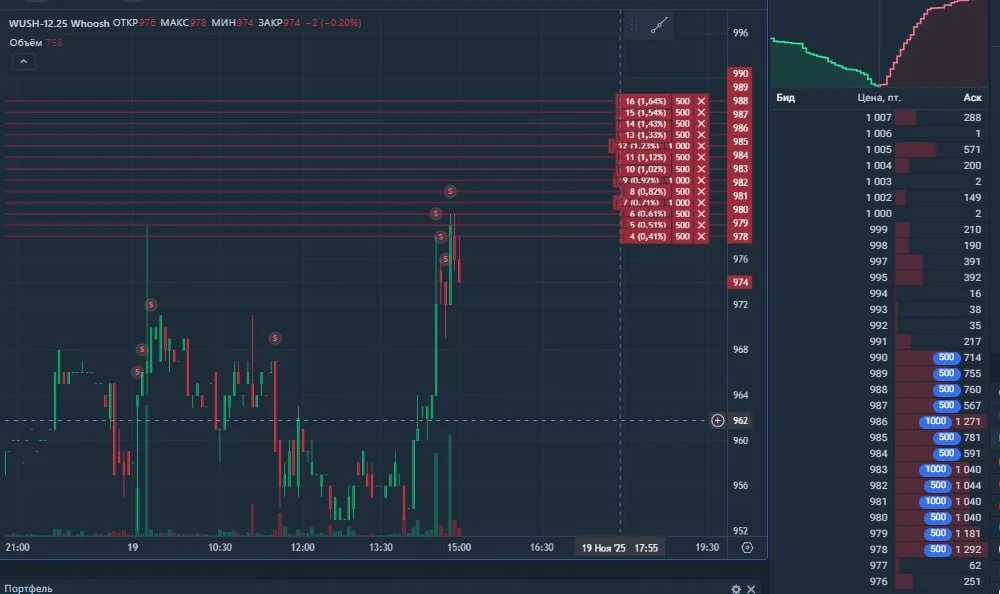Open chart scale settings beside the time axis

747,547
